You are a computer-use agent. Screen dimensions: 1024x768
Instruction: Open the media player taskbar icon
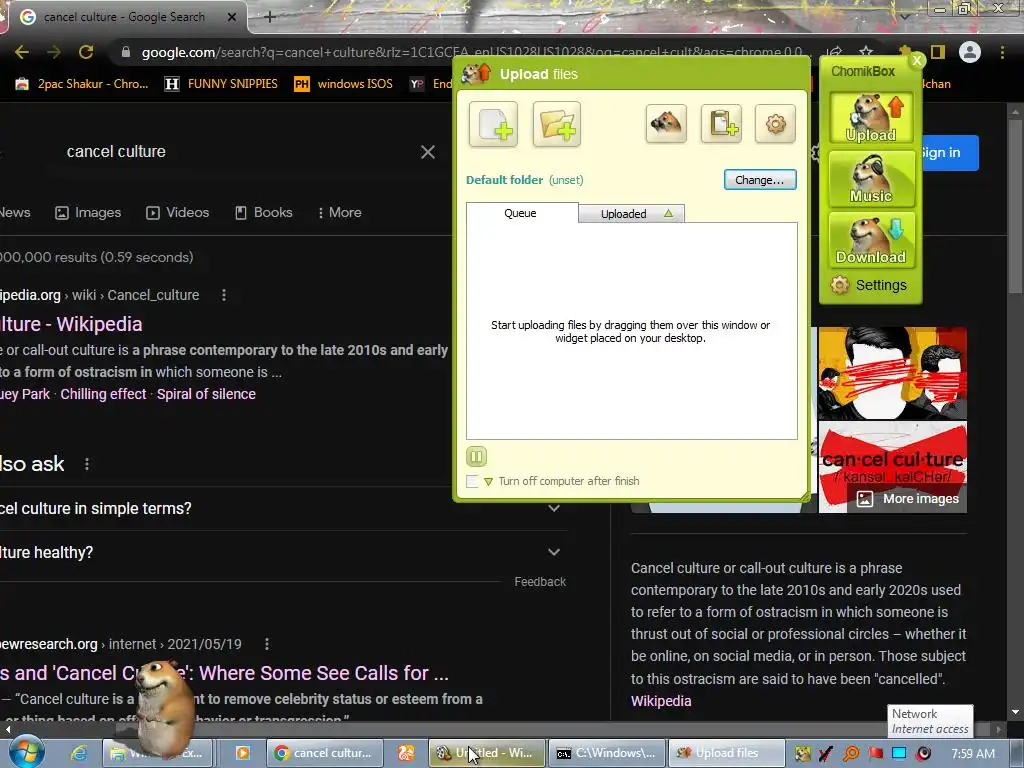(x=242, y=753)
